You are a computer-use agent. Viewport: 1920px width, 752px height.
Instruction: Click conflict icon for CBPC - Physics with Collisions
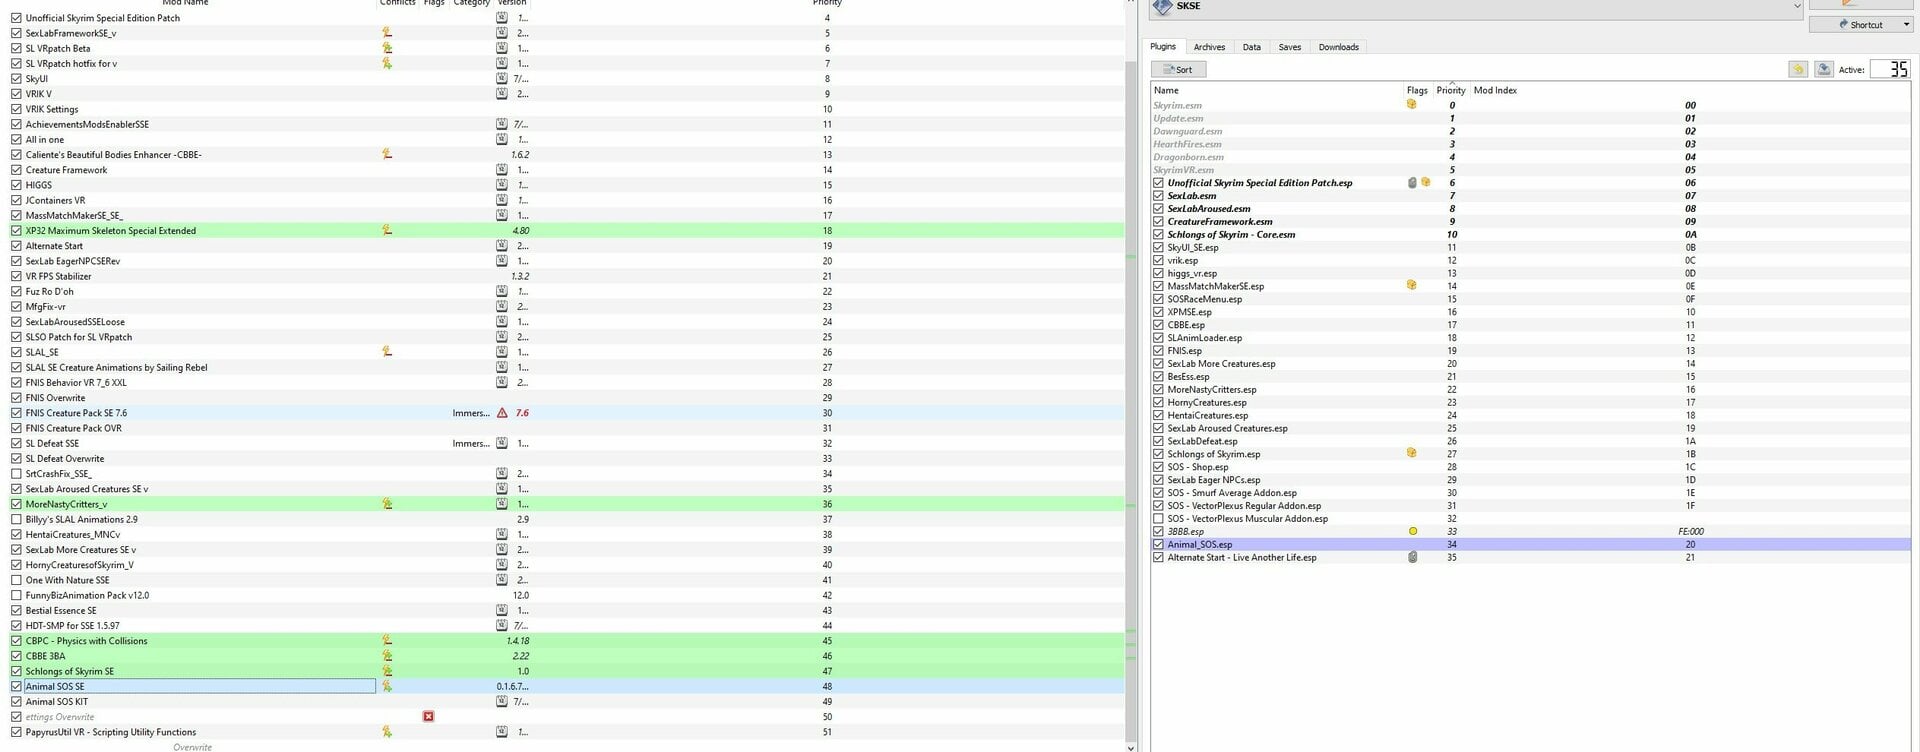click(x=387, y=641)
